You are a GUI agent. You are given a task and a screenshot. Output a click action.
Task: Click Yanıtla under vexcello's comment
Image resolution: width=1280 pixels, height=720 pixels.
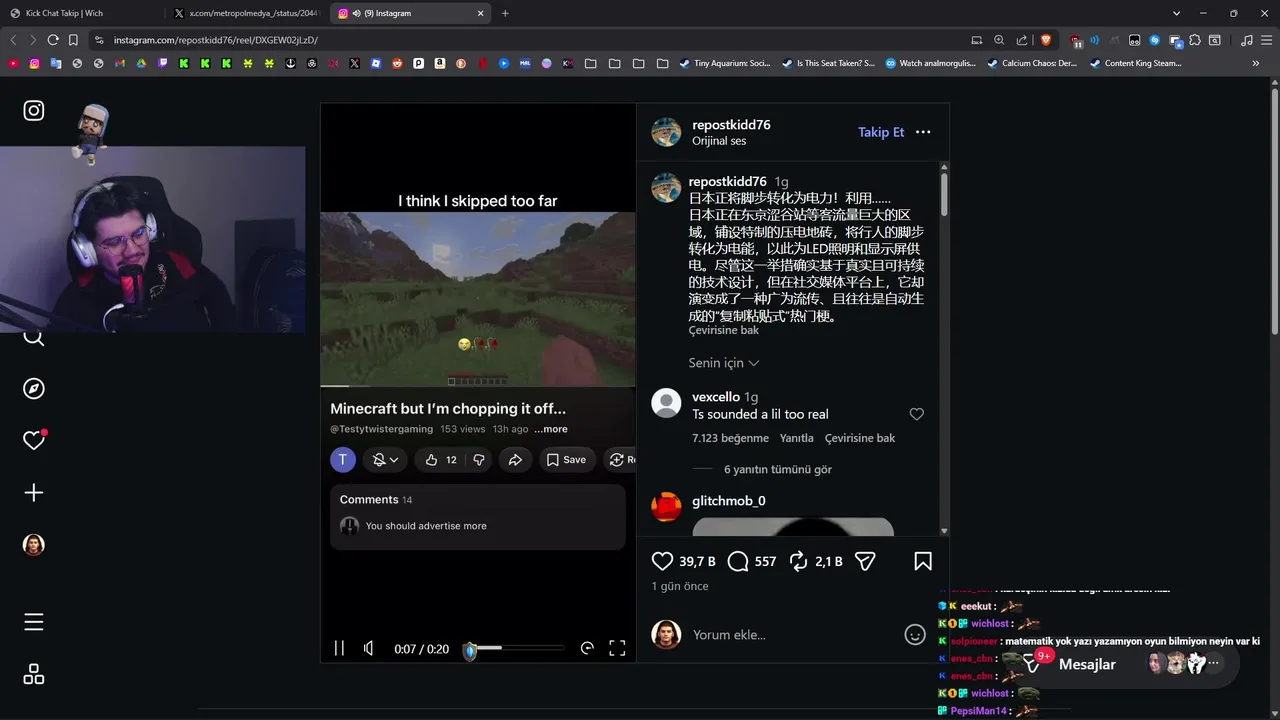click(x=797, y=438)
